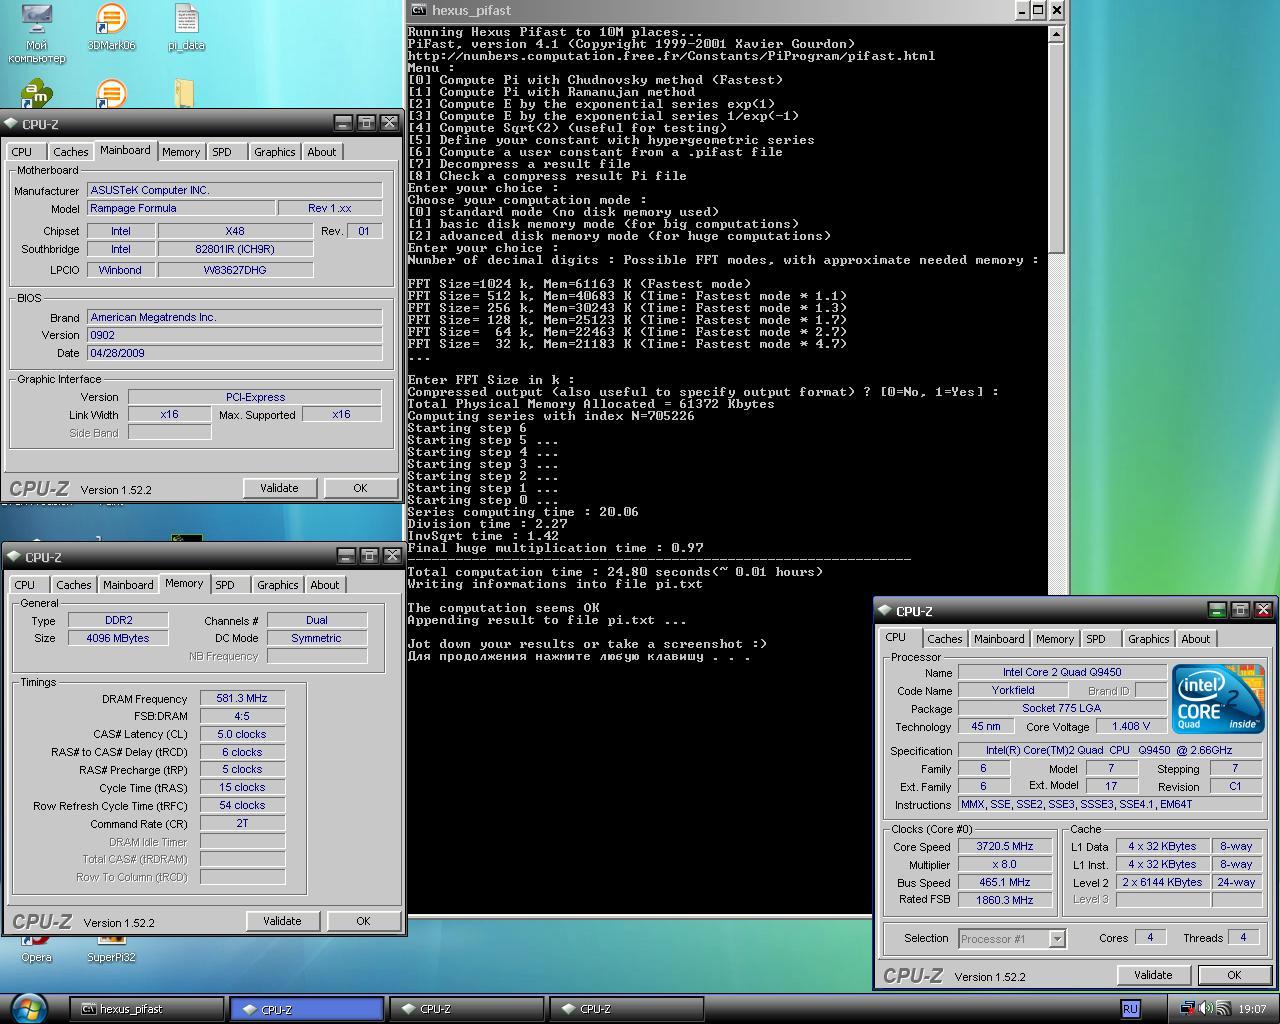Click Validate in the Mainboard CPU-Z window

point(279,488)
